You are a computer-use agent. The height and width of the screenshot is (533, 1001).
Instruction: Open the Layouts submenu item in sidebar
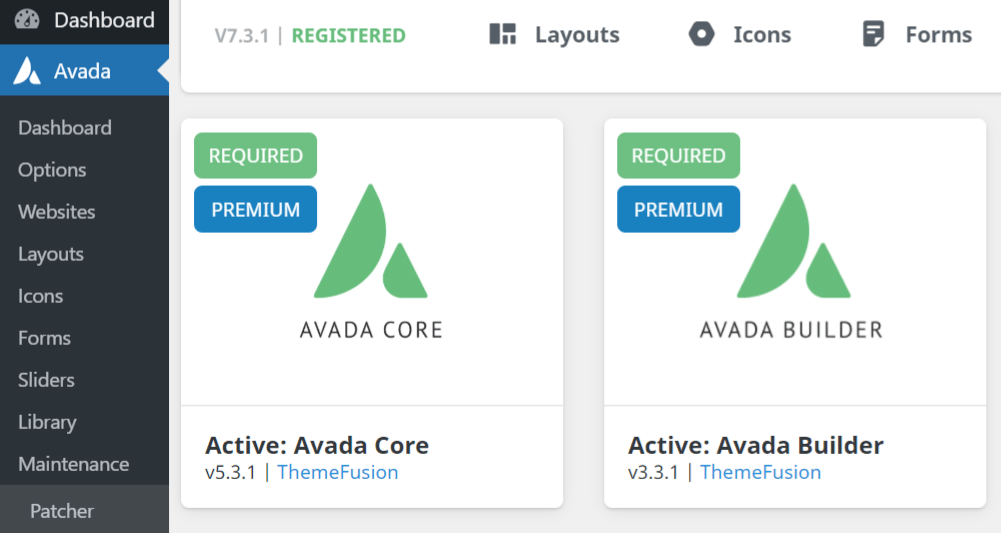[x=50, y=254]
